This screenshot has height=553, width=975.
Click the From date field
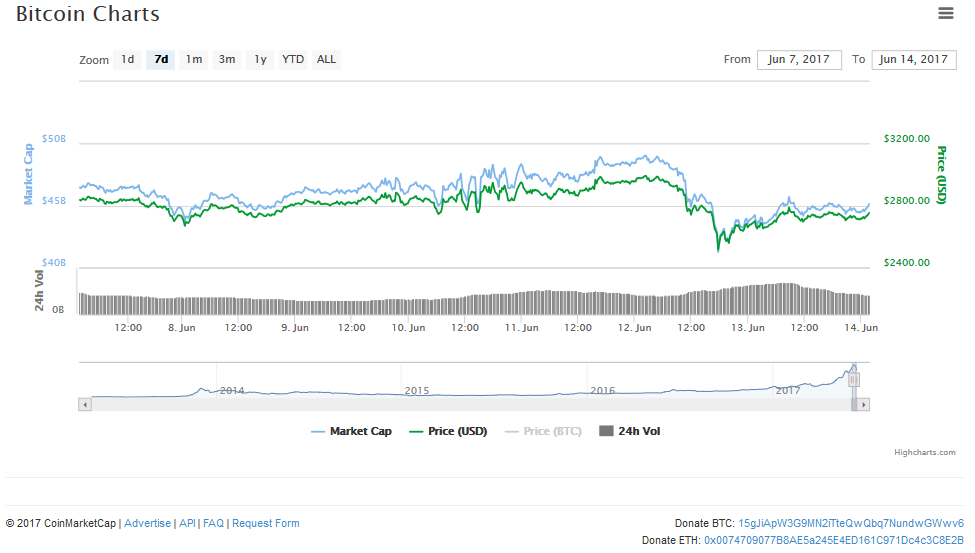coord(799,60)
